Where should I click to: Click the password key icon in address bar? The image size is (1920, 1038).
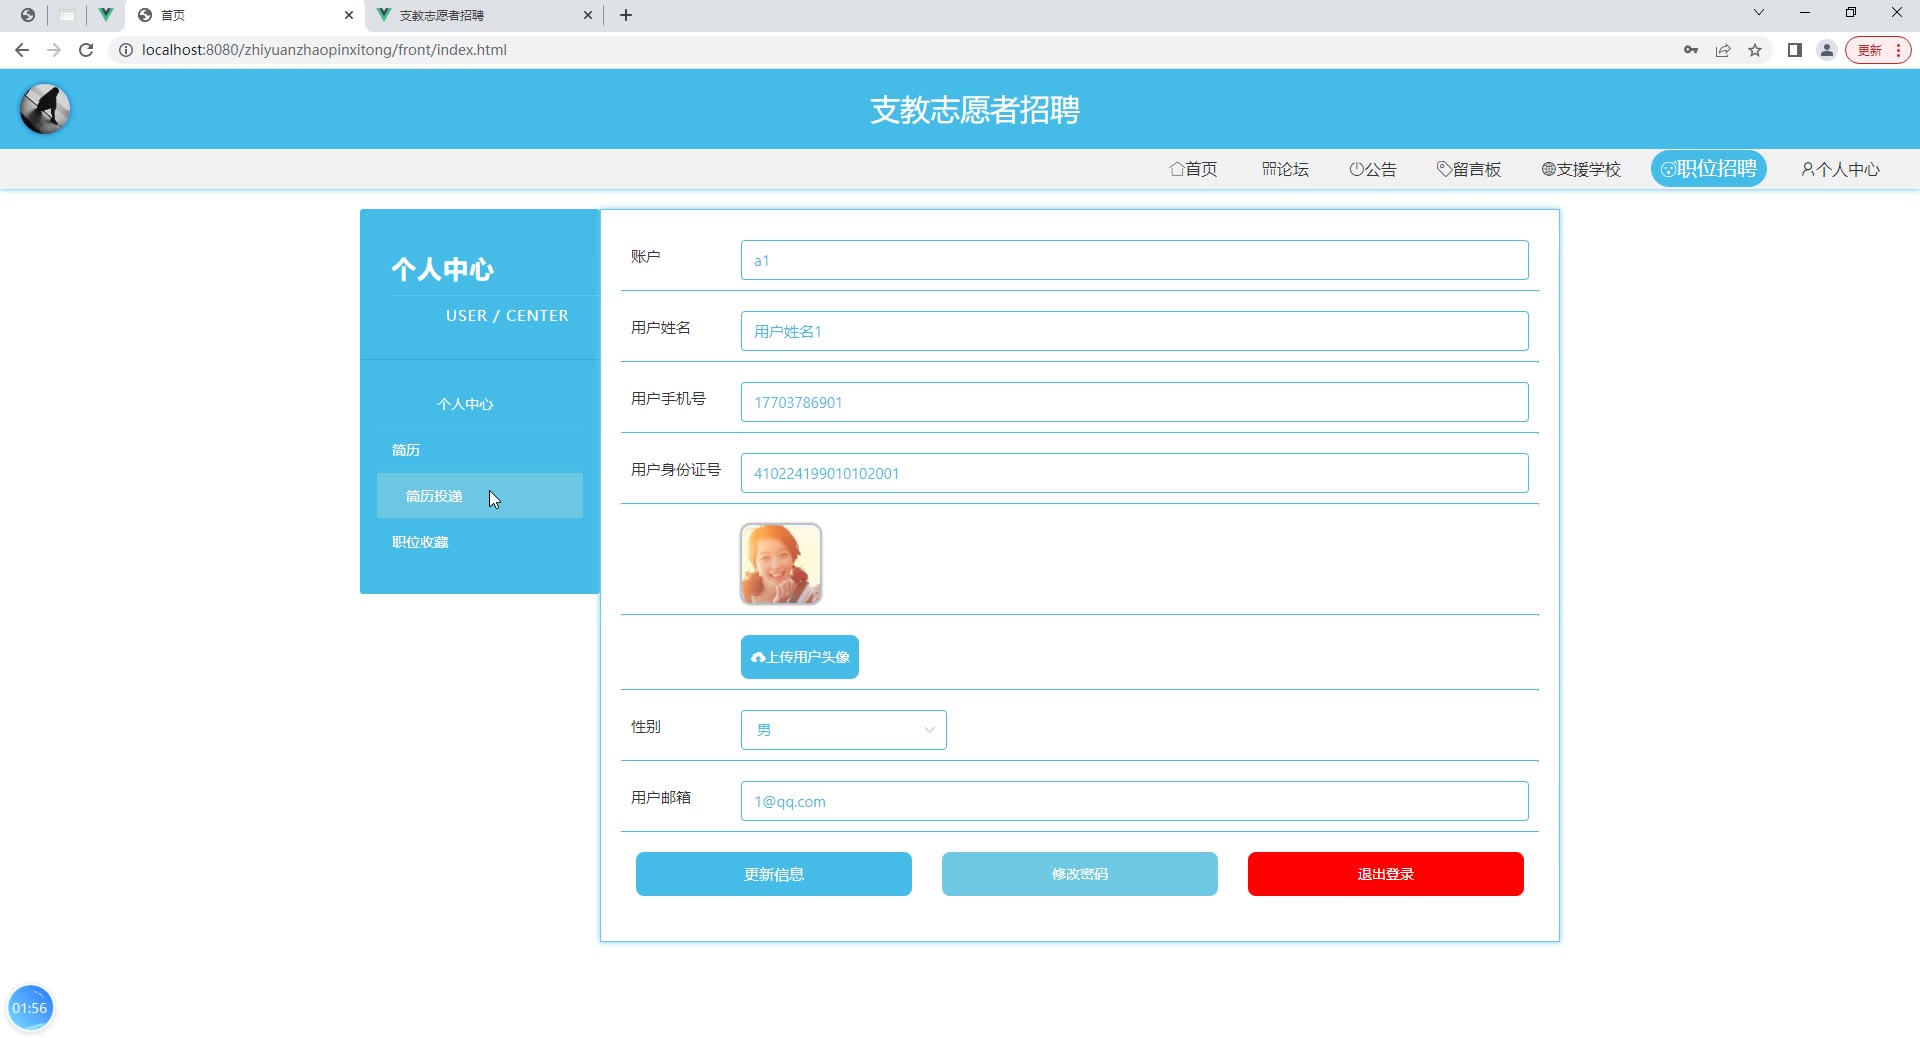[x=1690, y=50]
